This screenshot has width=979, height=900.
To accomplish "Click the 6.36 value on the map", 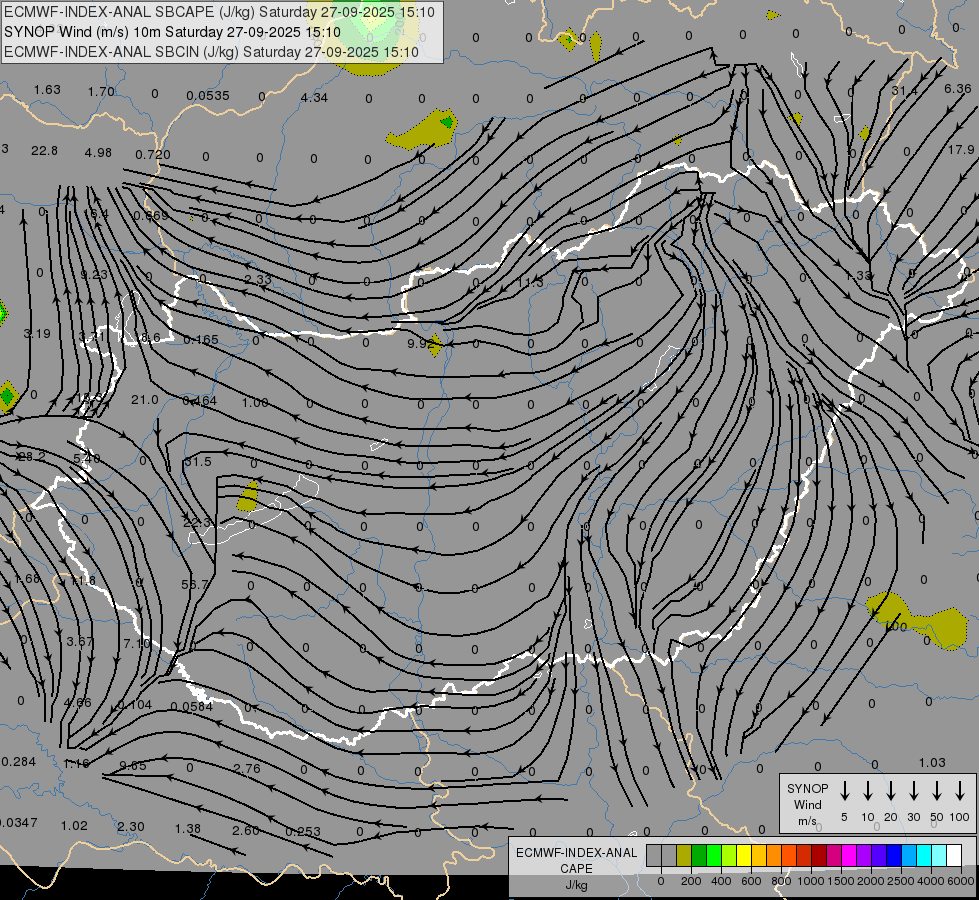I will tap(958, 89).
